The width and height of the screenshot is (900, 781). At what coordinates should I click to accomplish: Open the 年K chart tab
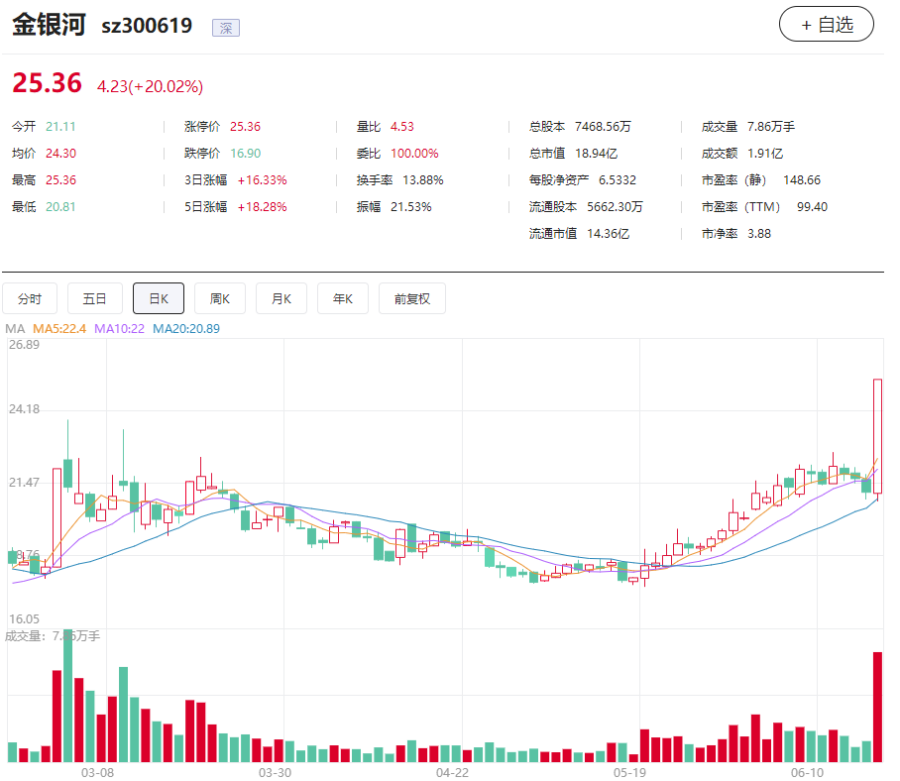[343, 298]
